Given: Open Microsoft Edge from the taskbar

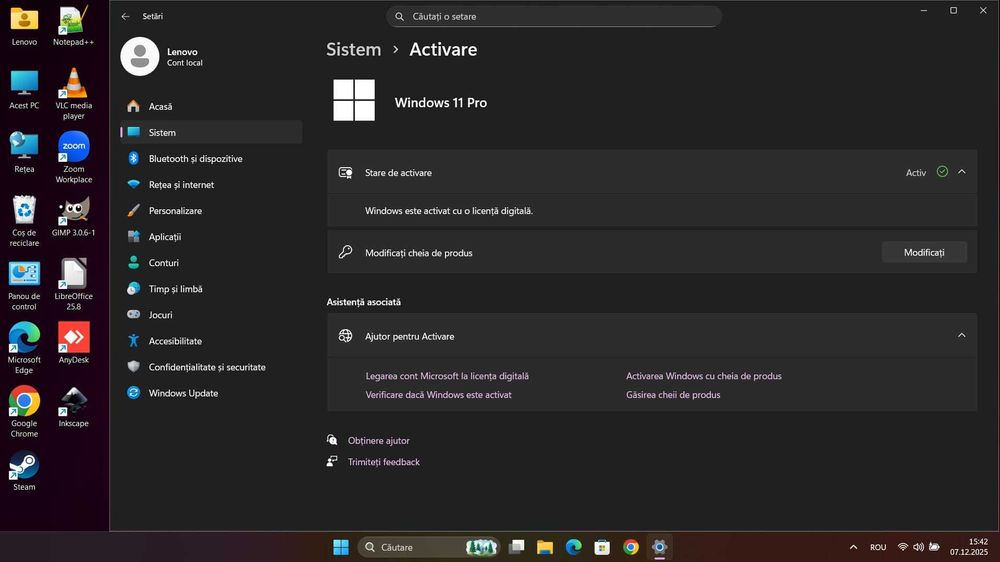Looking at the screenshot, I should pyautogui.click(x=573, y=547).
